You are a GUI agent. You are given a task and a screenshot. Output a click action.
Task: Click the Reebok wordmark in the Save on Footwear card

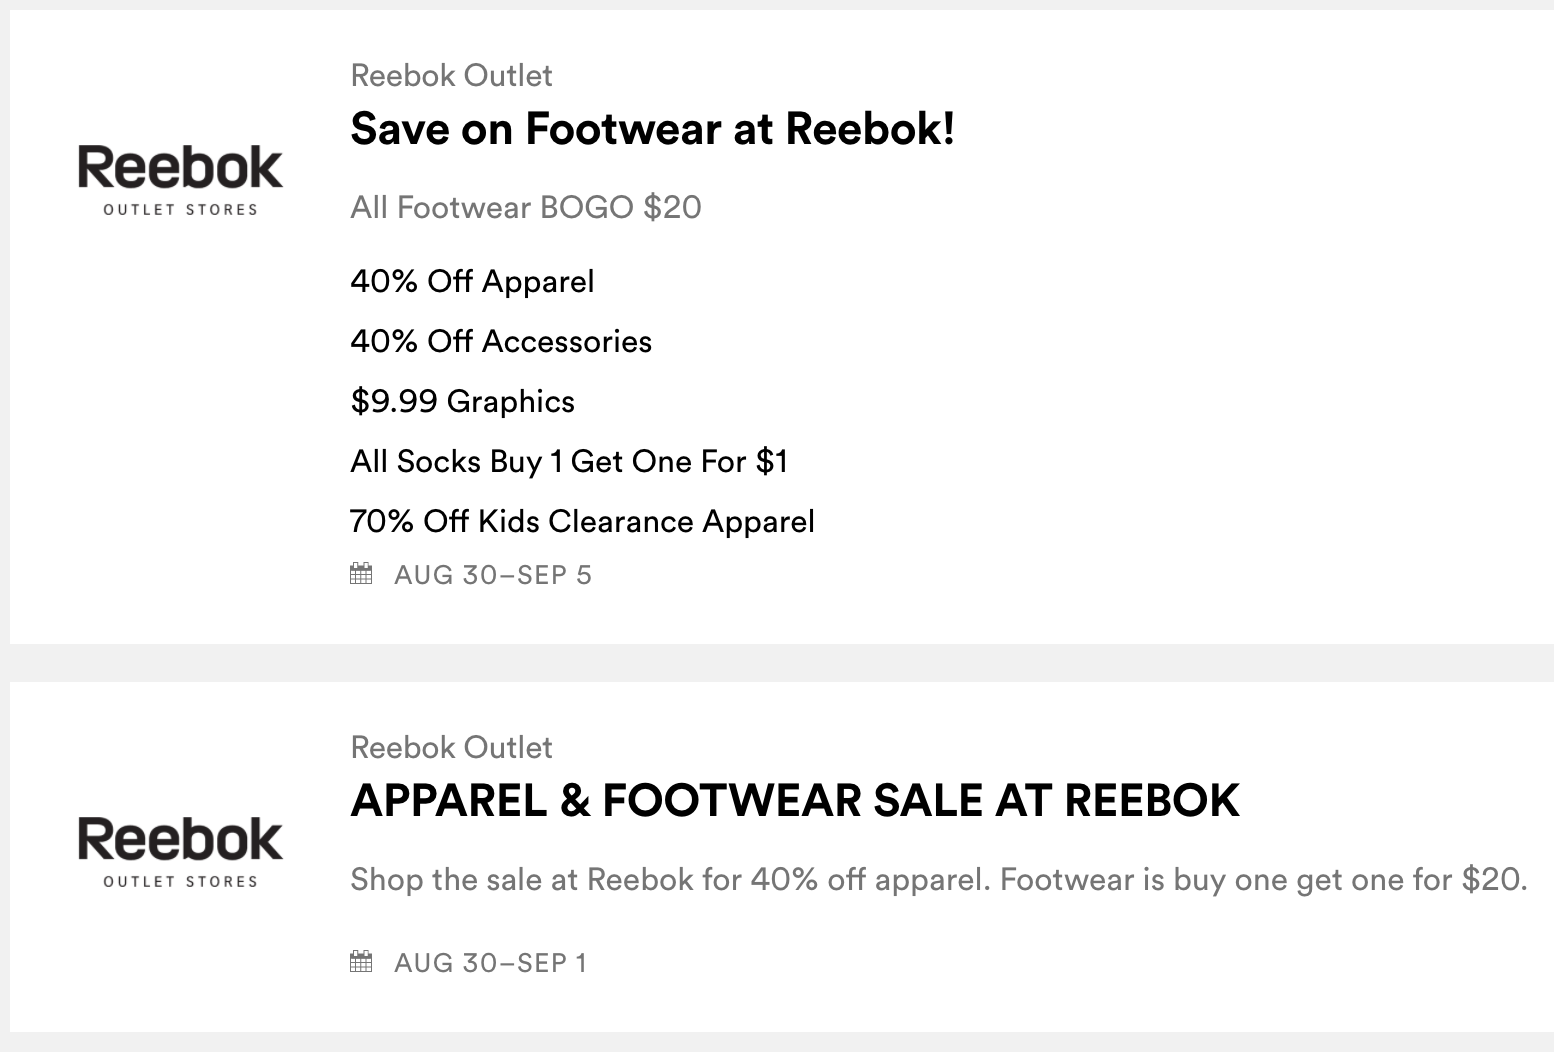pyautogui.click(x=180, y=168)
